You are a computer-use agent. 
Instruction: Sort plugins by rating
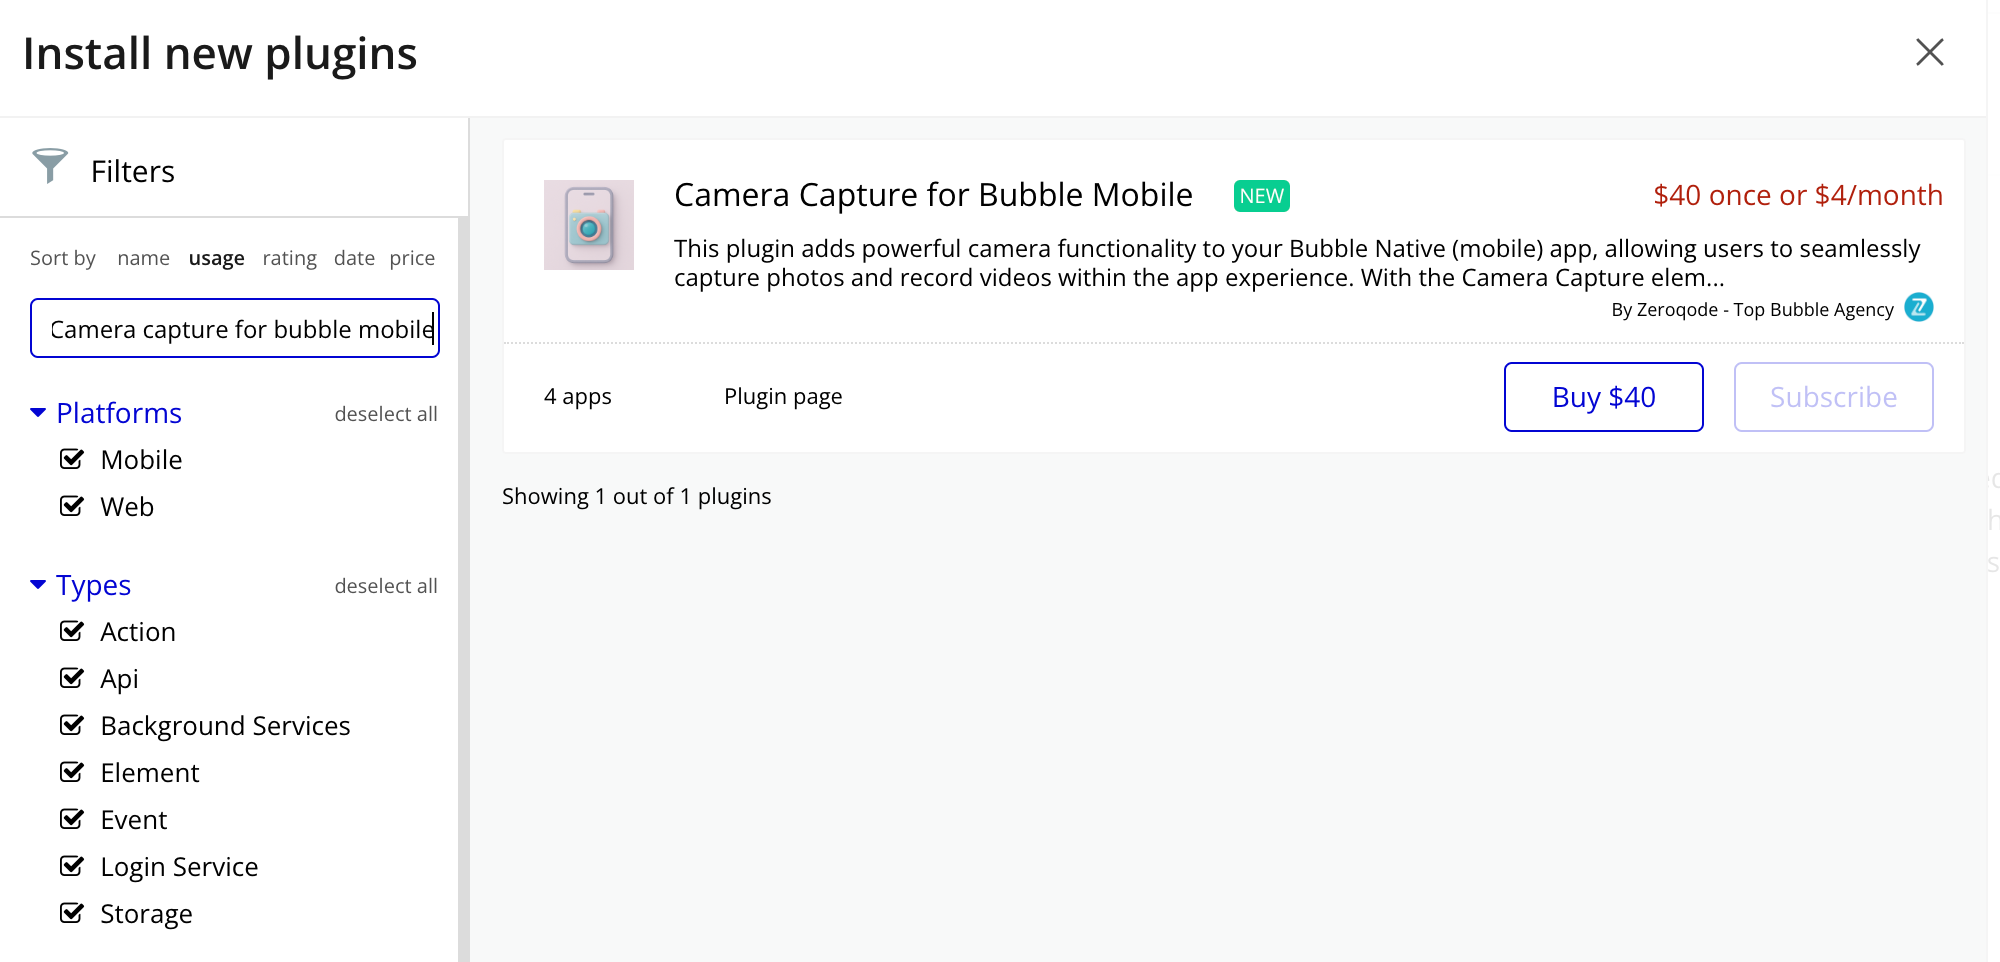coord(289,258)
